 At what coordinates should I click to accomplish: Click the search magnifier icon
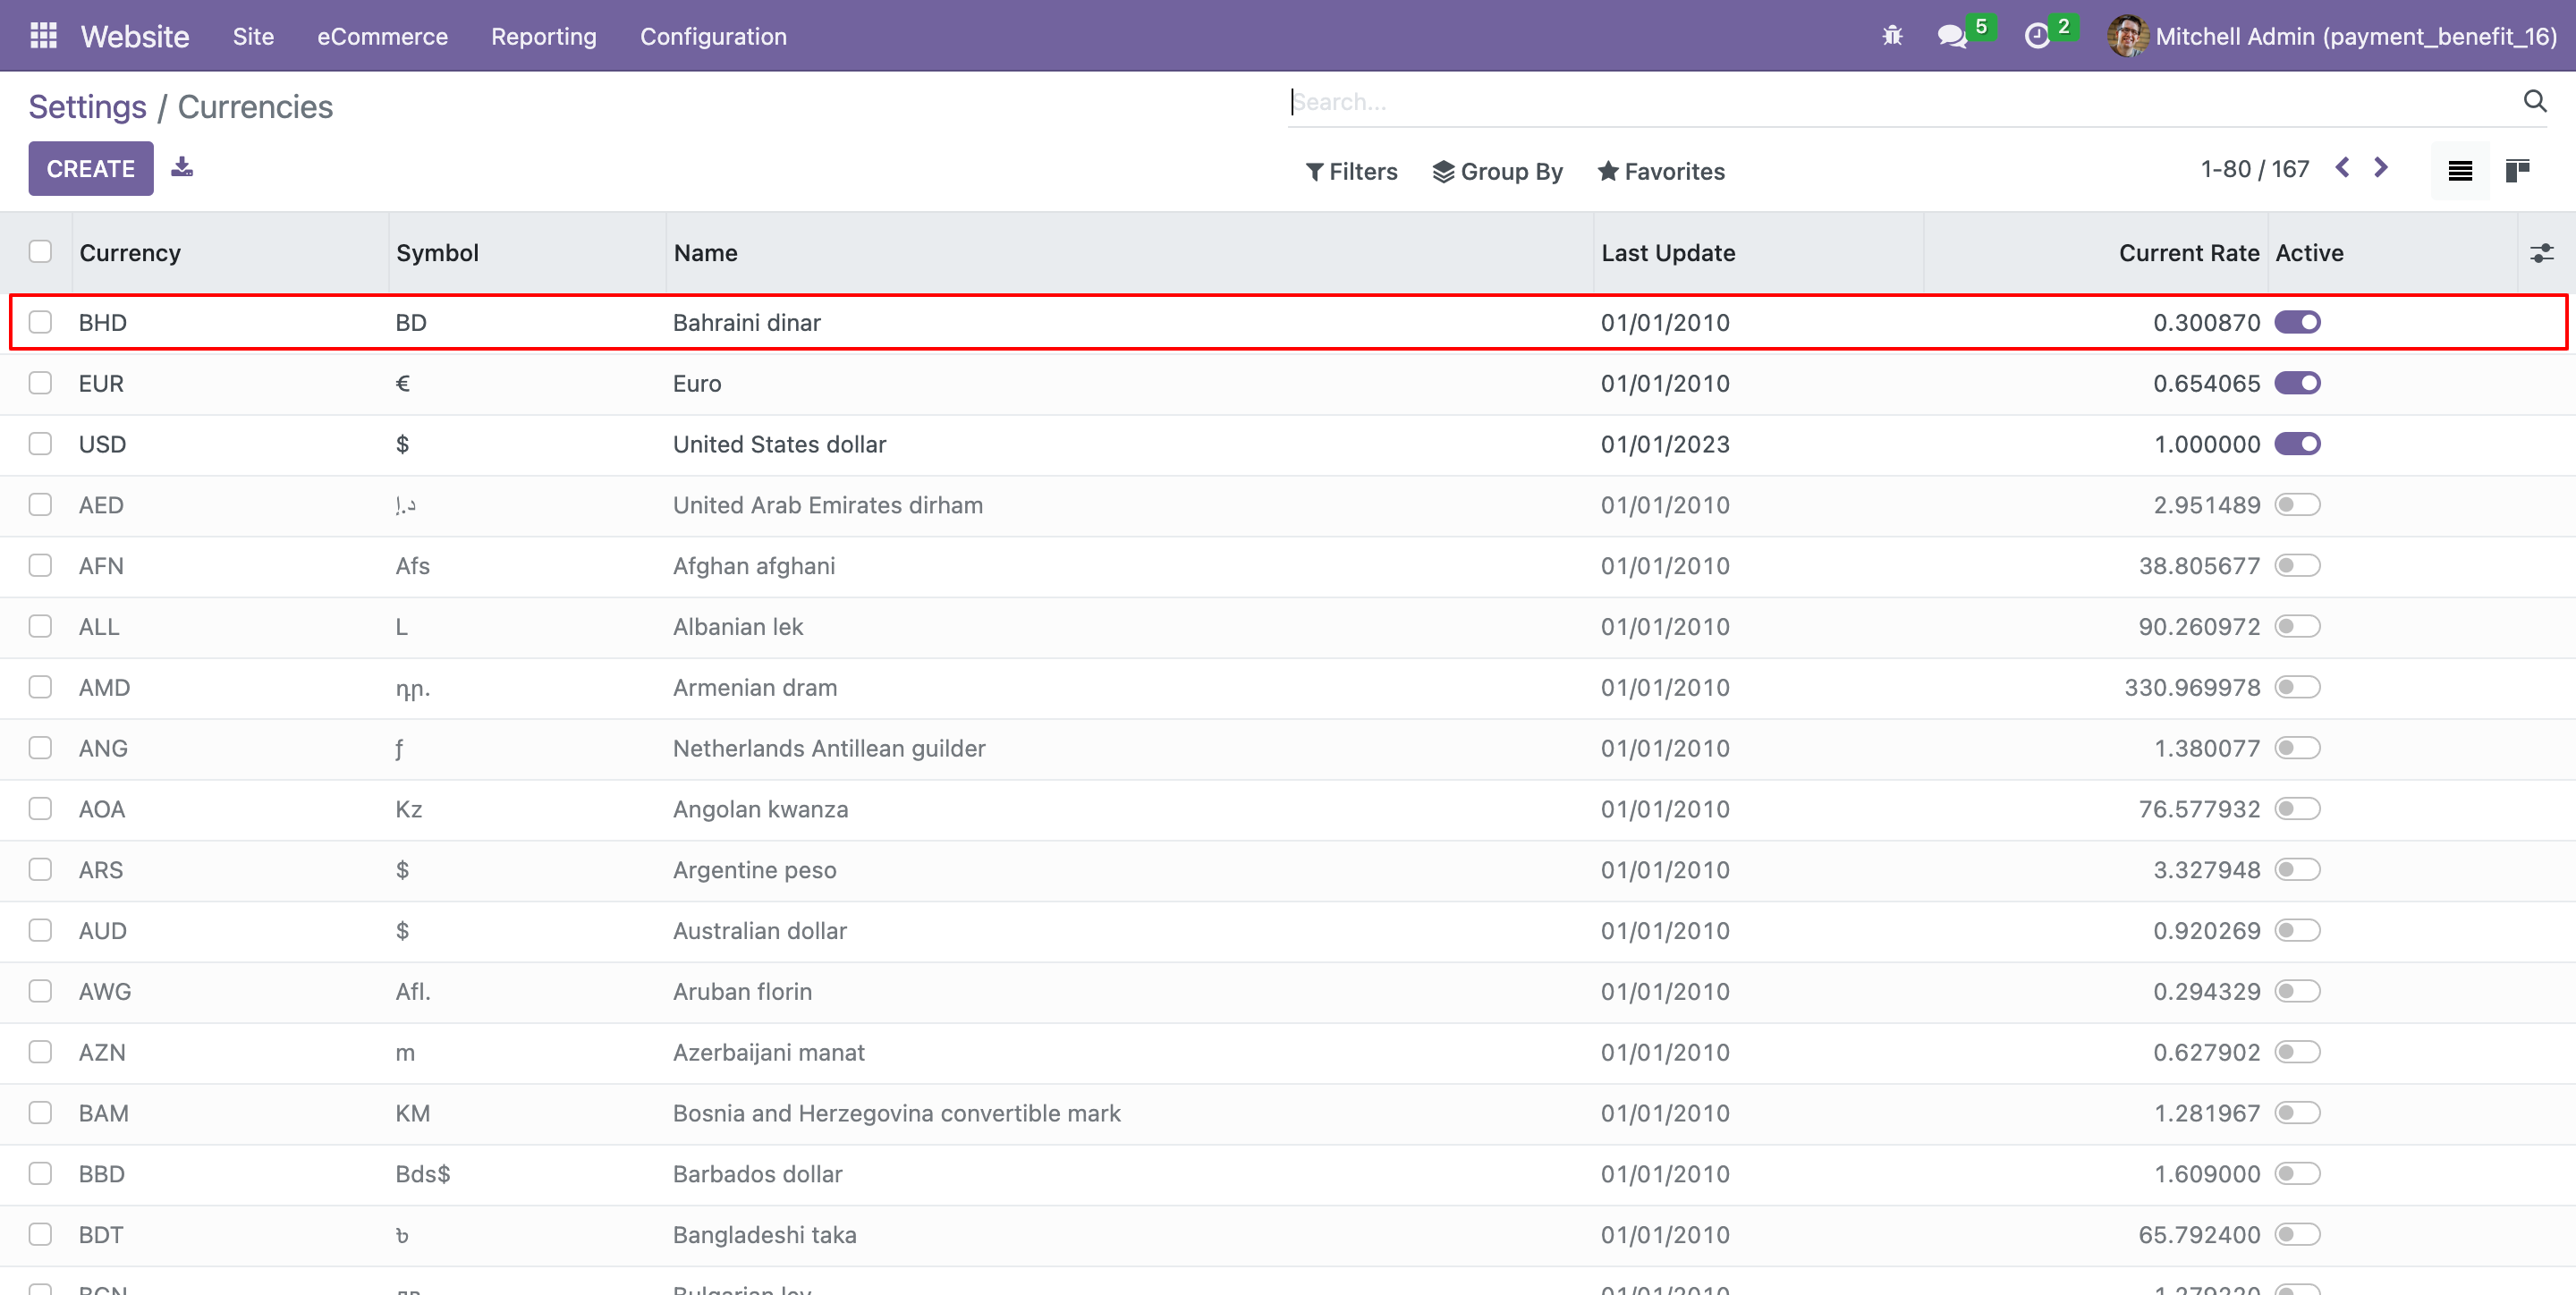click(2534, 101)
